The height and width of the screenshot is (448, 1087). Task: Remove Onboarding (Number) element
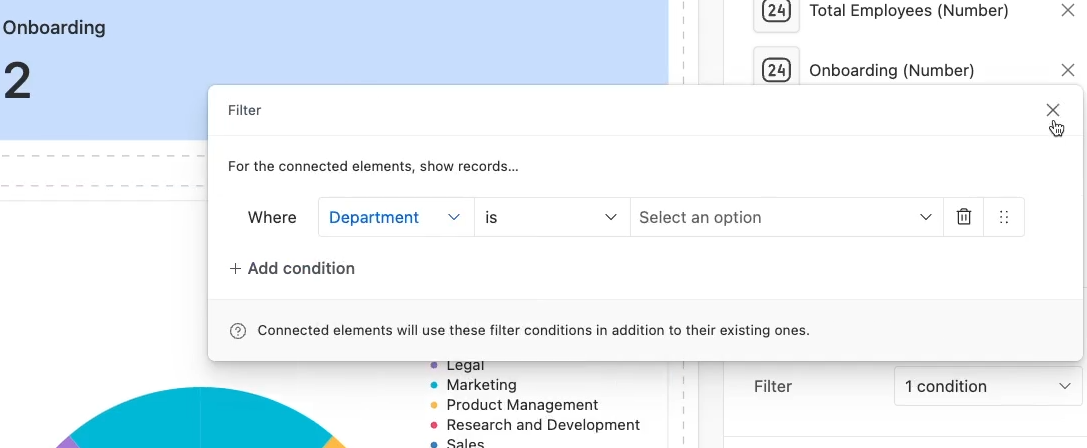[1068, 70]
